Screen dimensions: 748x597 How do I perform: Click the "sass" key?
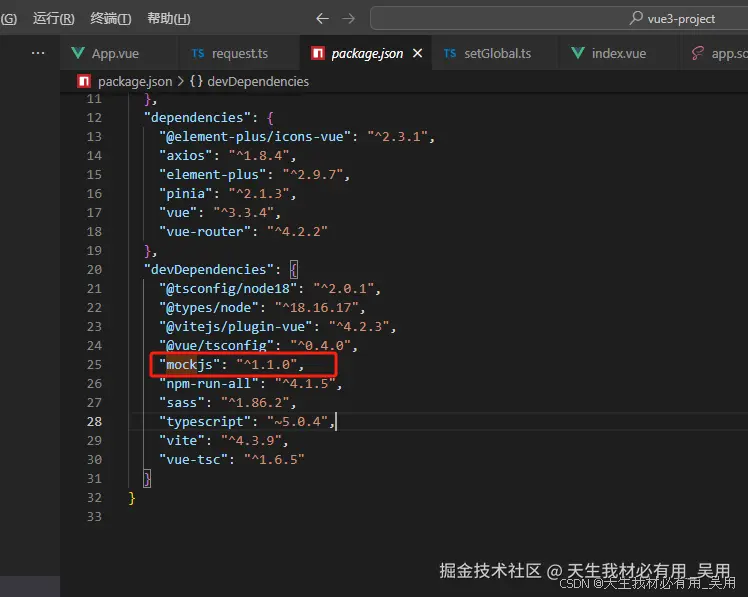click(x=181, y=402)
